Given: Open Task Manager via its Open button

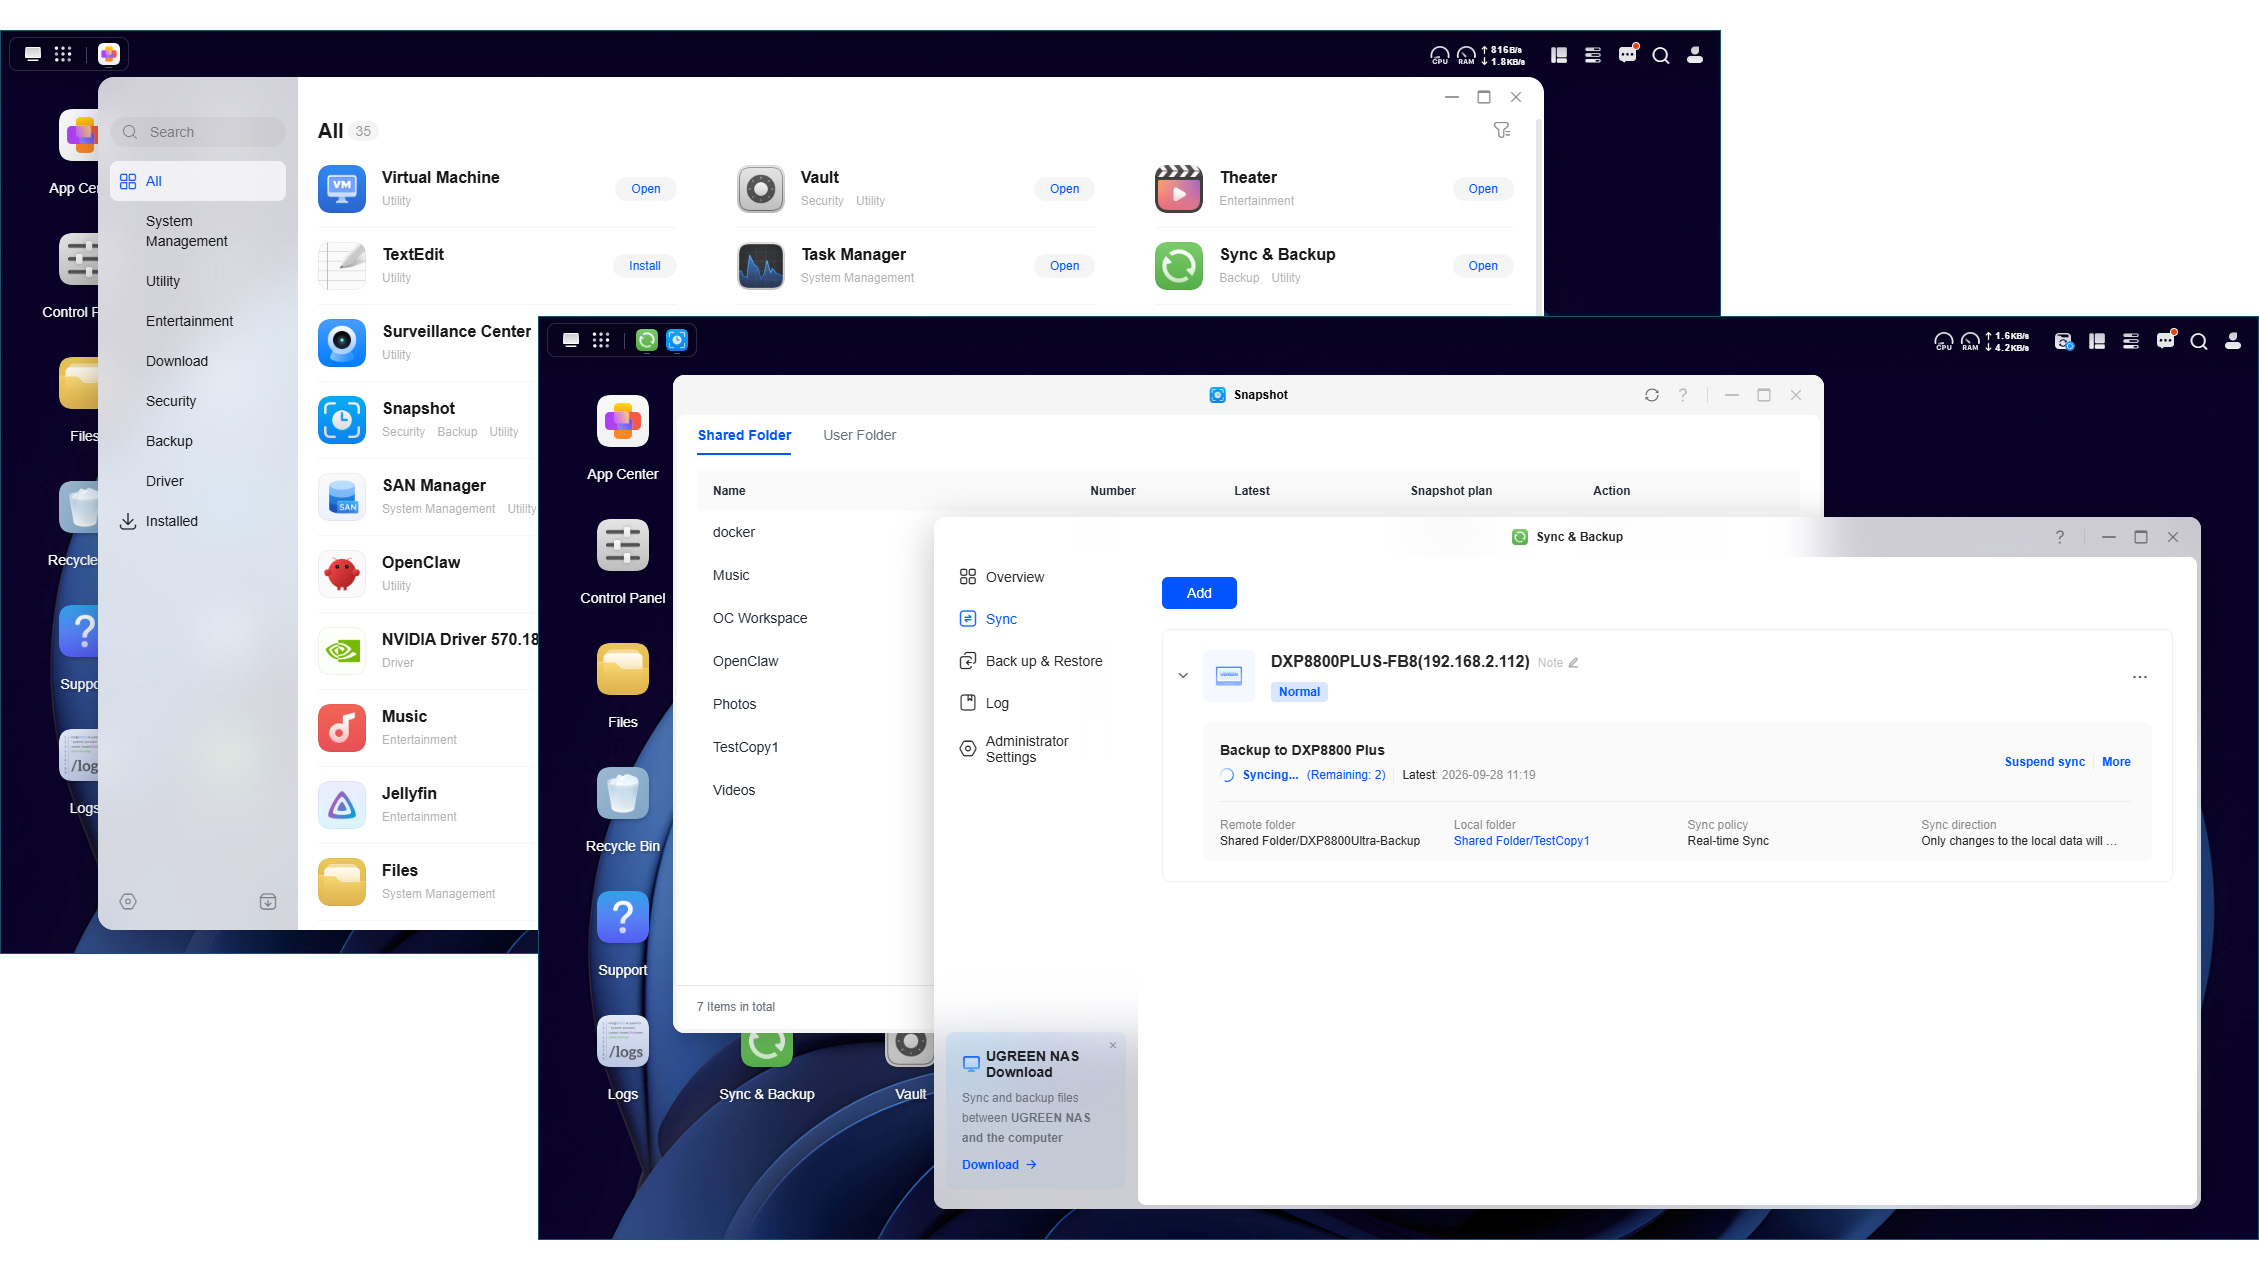Looking at the screenshot, I should [x=1064, y=266].
